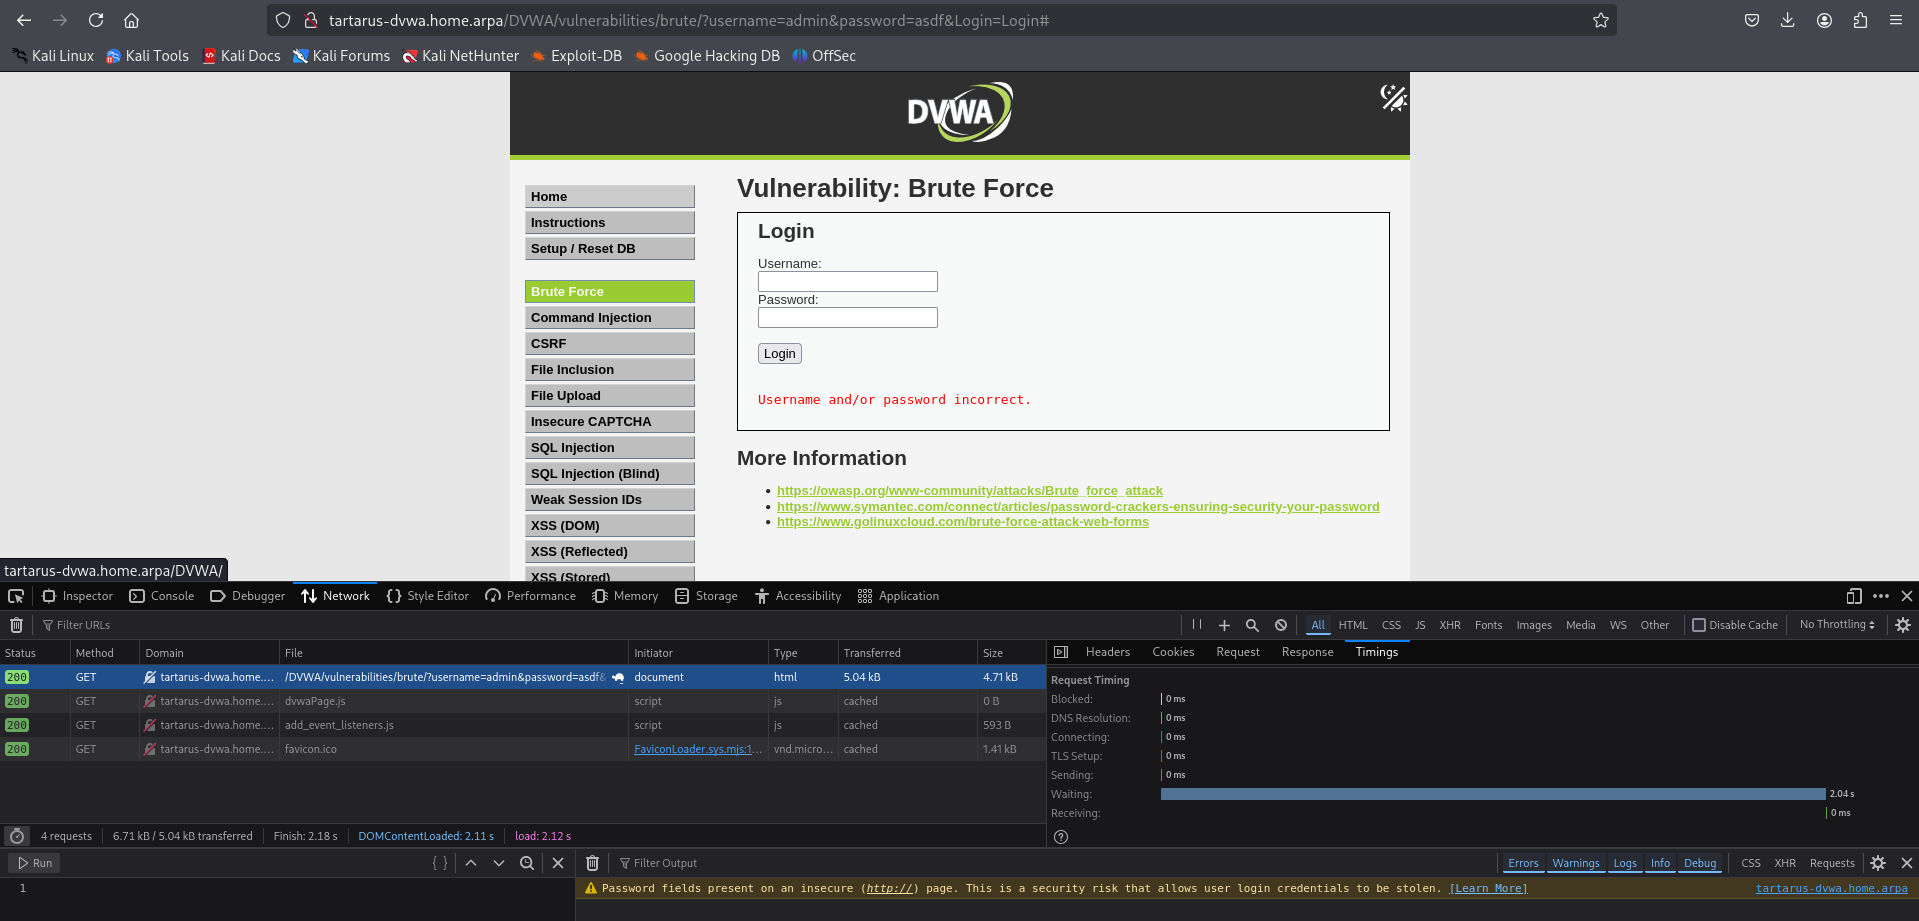This screenshot has height=921, width=1919.
Task: Open the Style Editor panel tab
Action: coord(428,596)
